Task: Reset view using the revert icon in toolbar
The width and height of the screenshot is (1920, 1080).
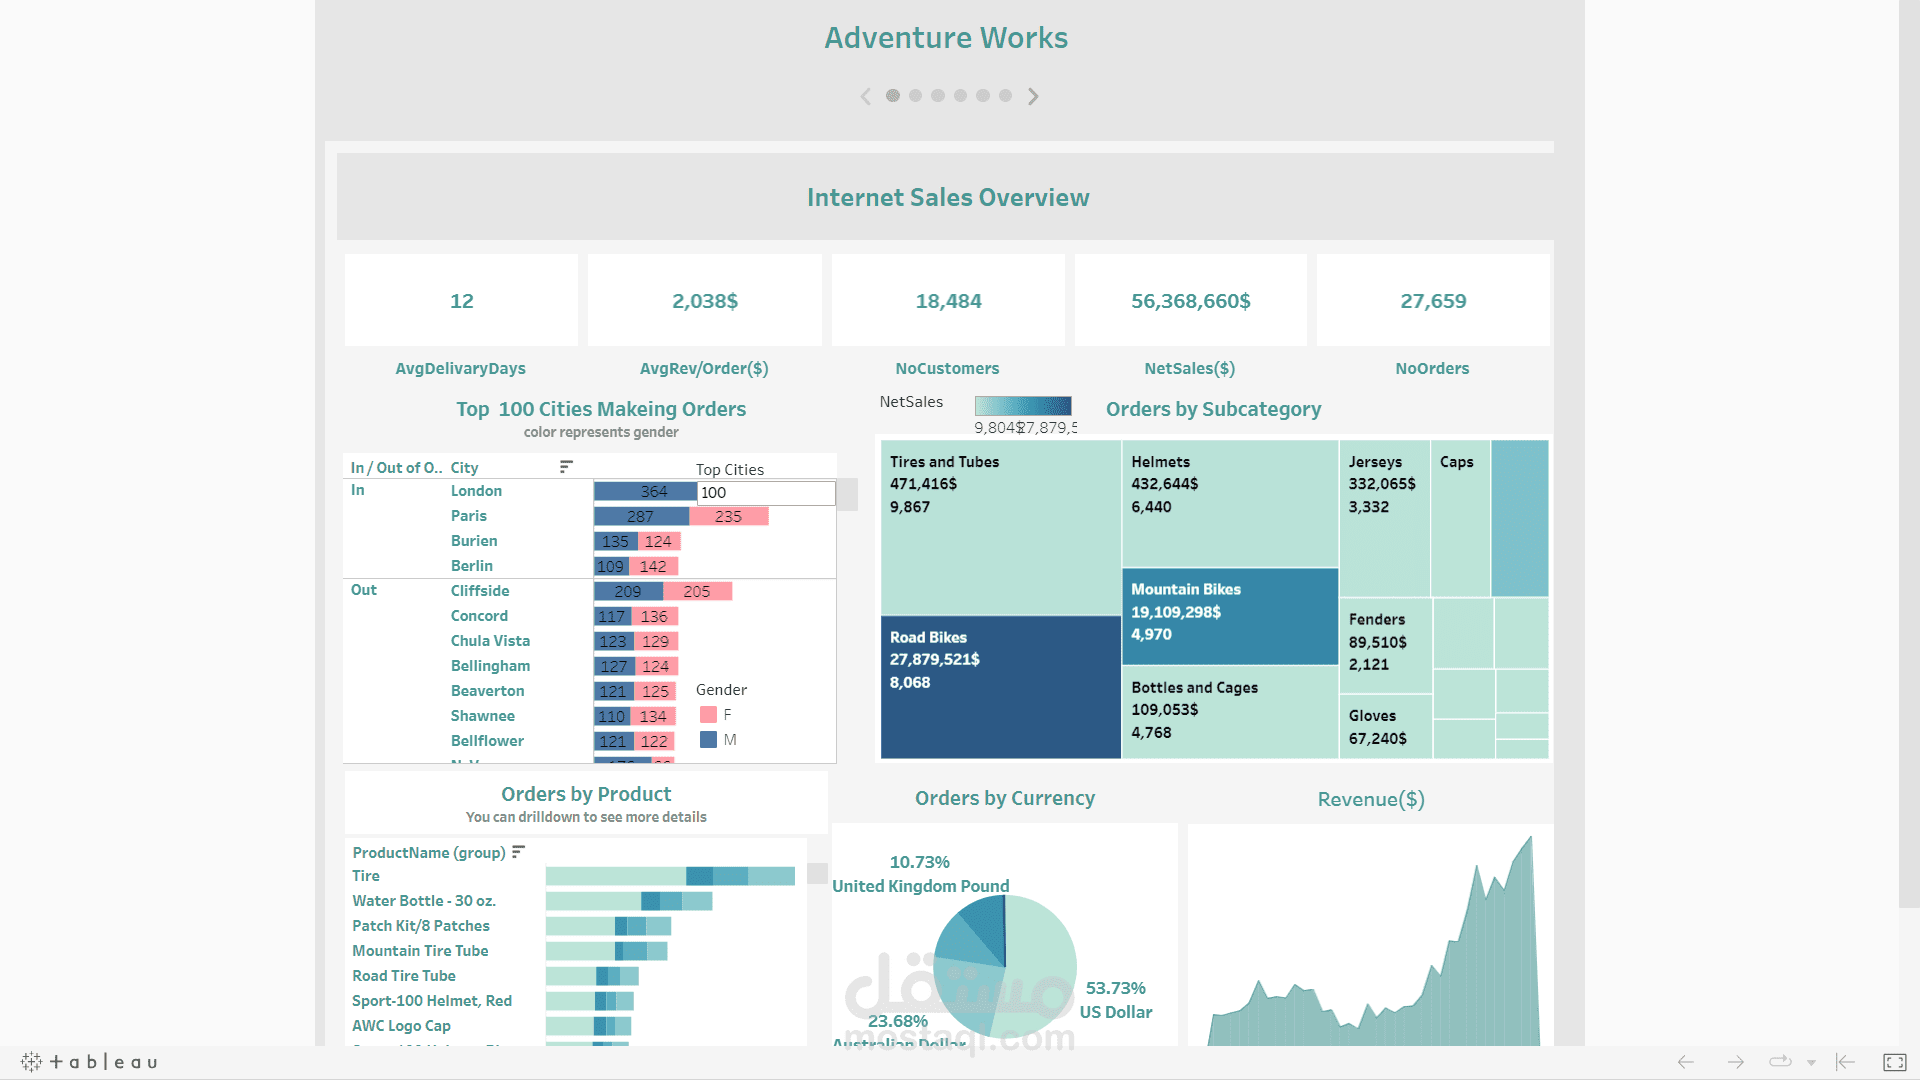Action: 1845,1062
